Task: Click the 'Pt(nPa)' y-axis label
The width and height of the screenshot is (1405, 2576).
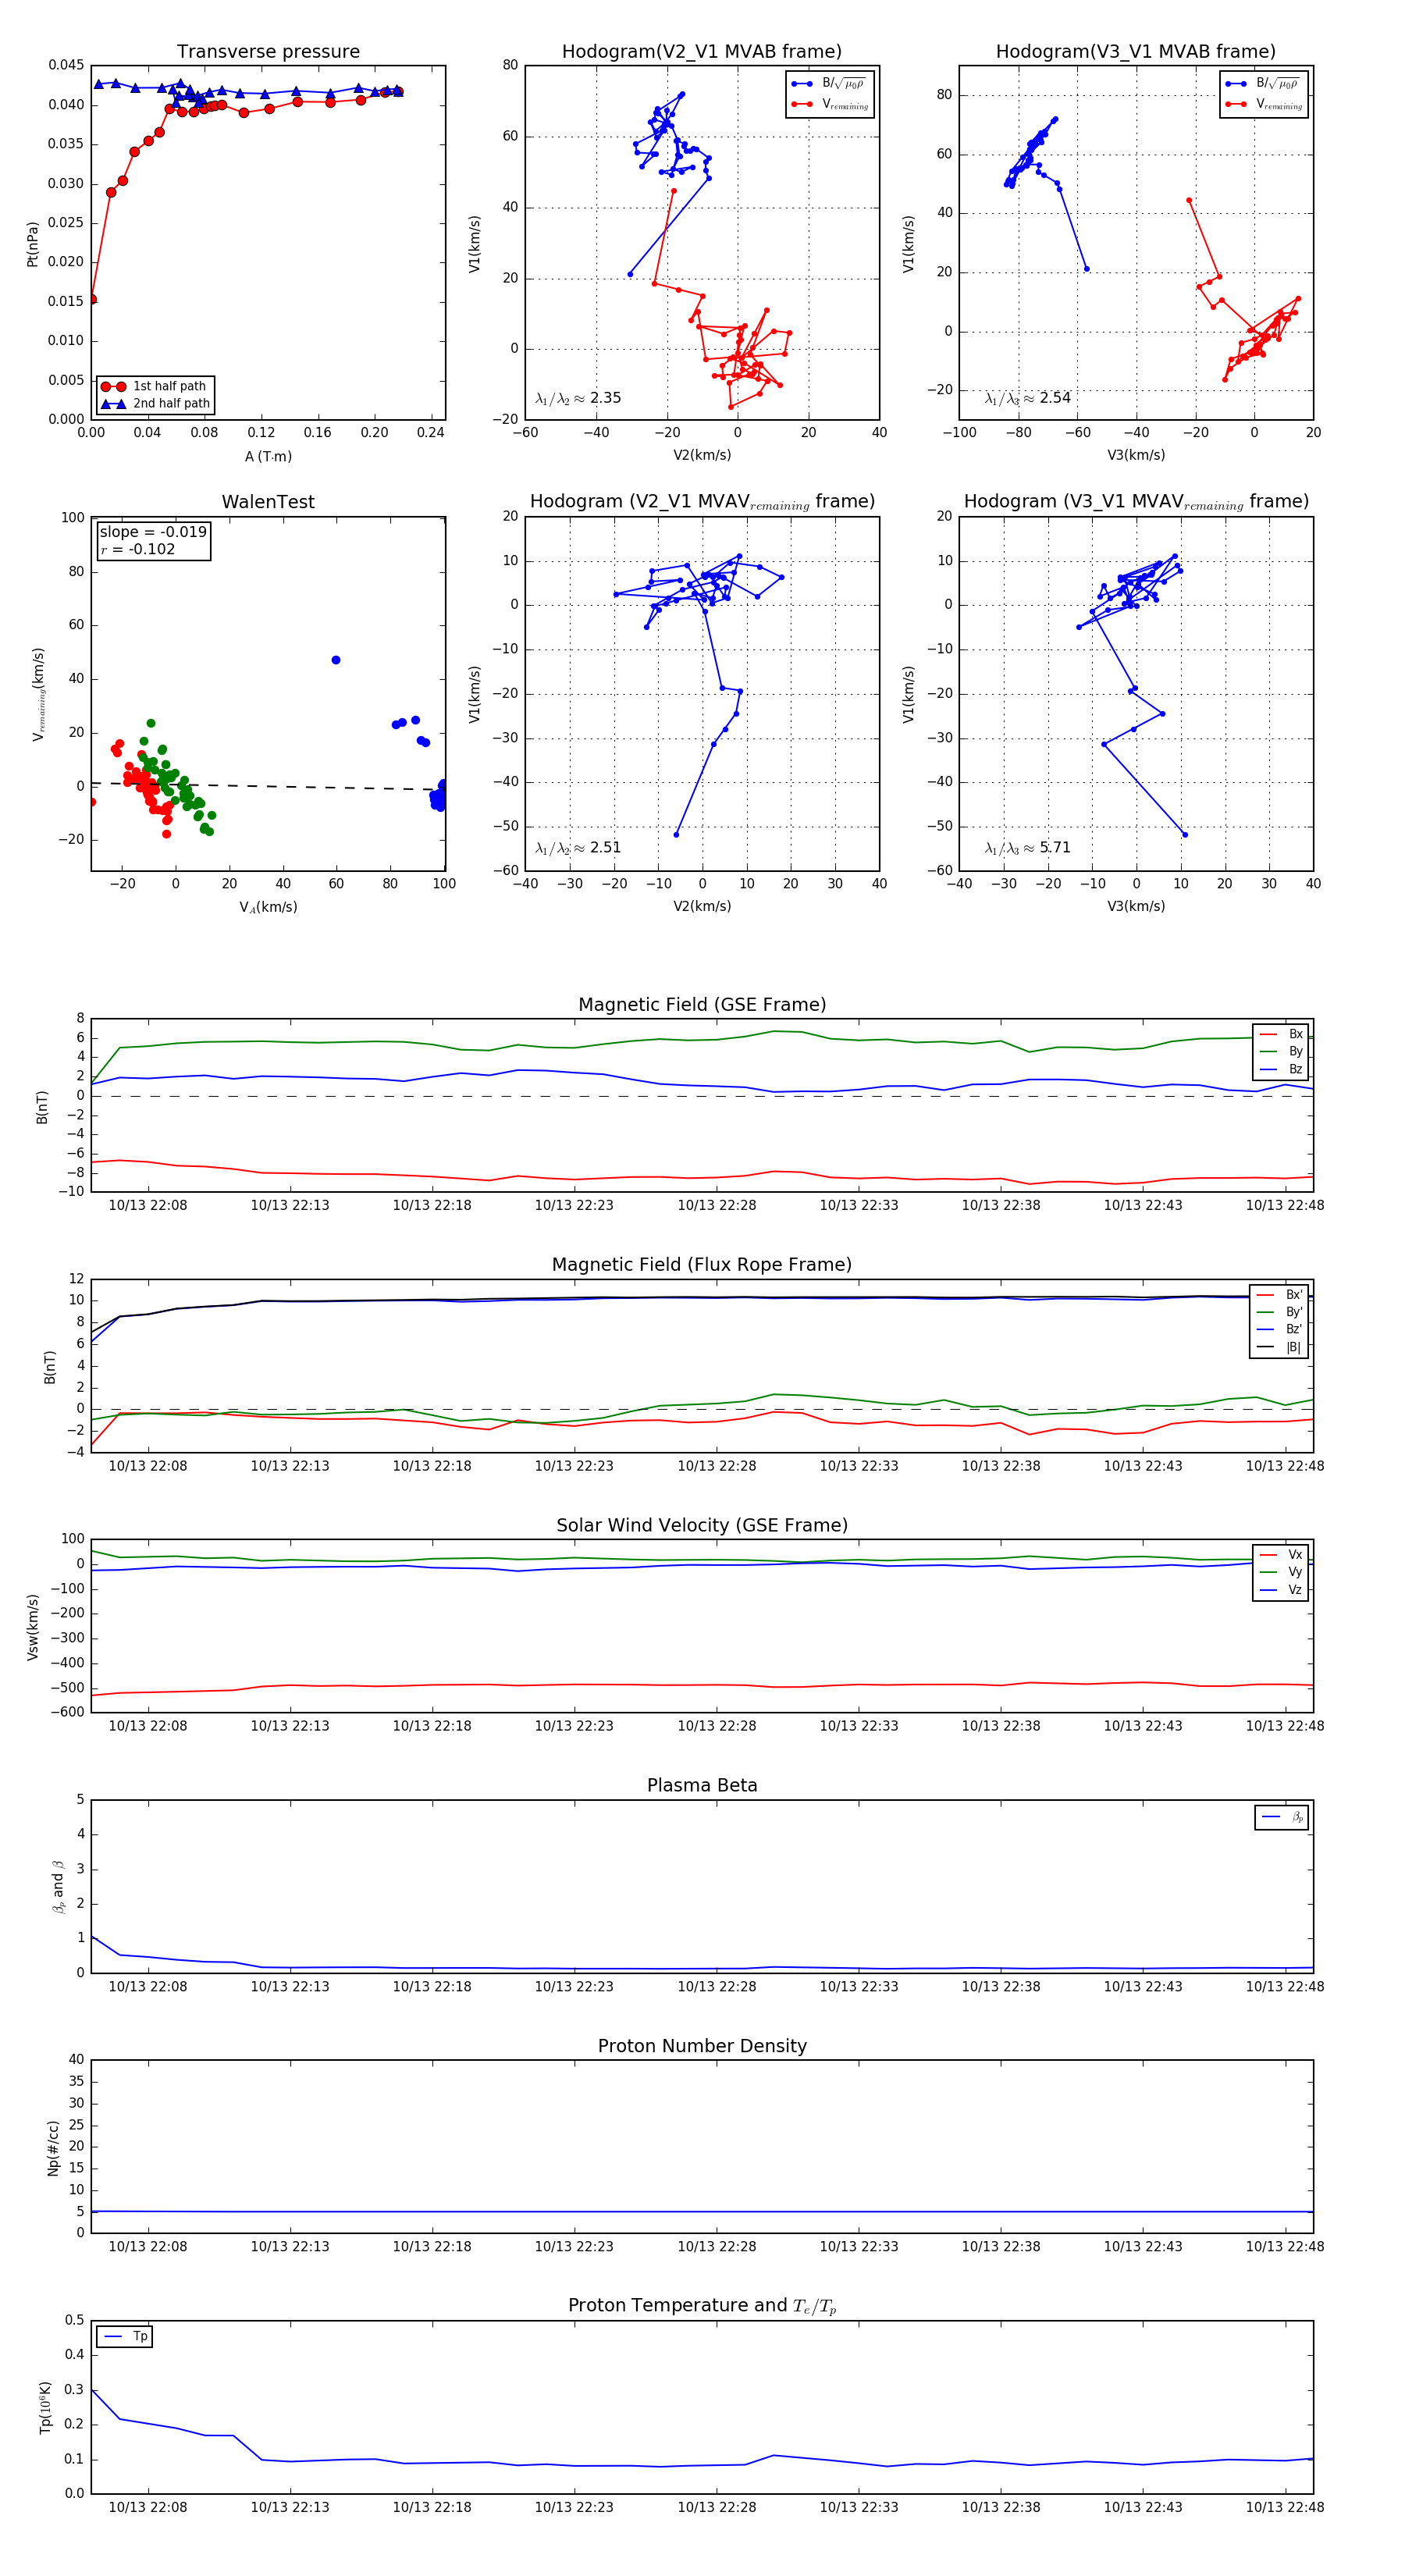Action: click(x=32, y=243)
